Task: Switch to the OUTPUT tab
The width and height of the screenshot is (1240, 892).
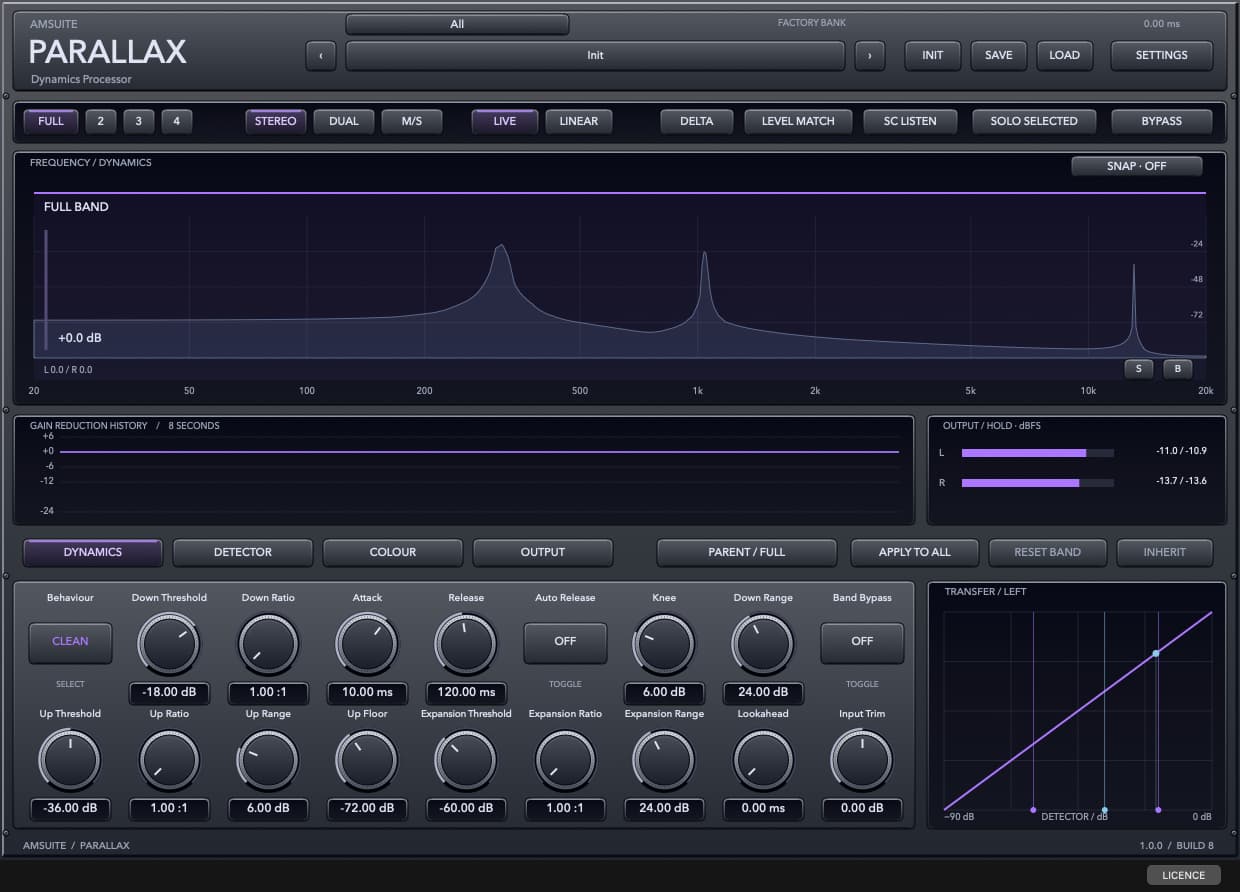Action: 543,552
